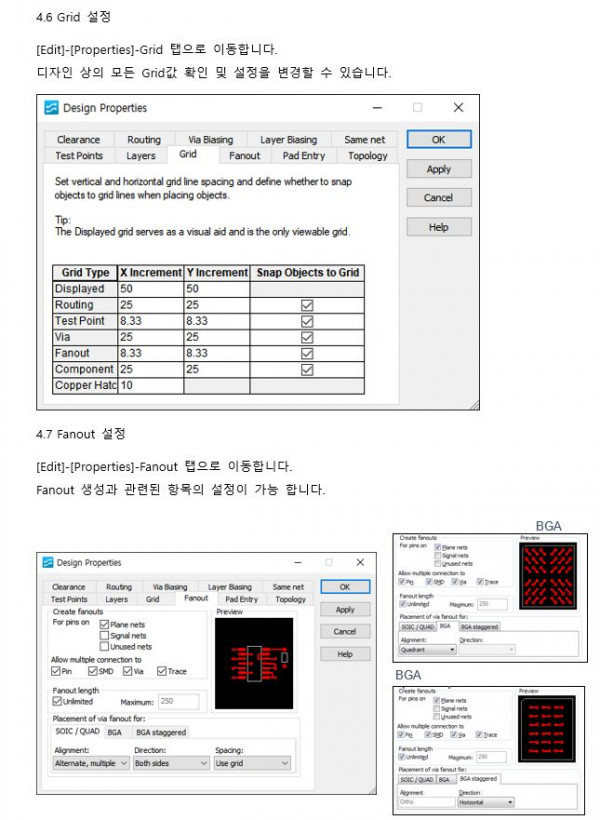Open Clearance tab in Grid dialog

point(78,140)
